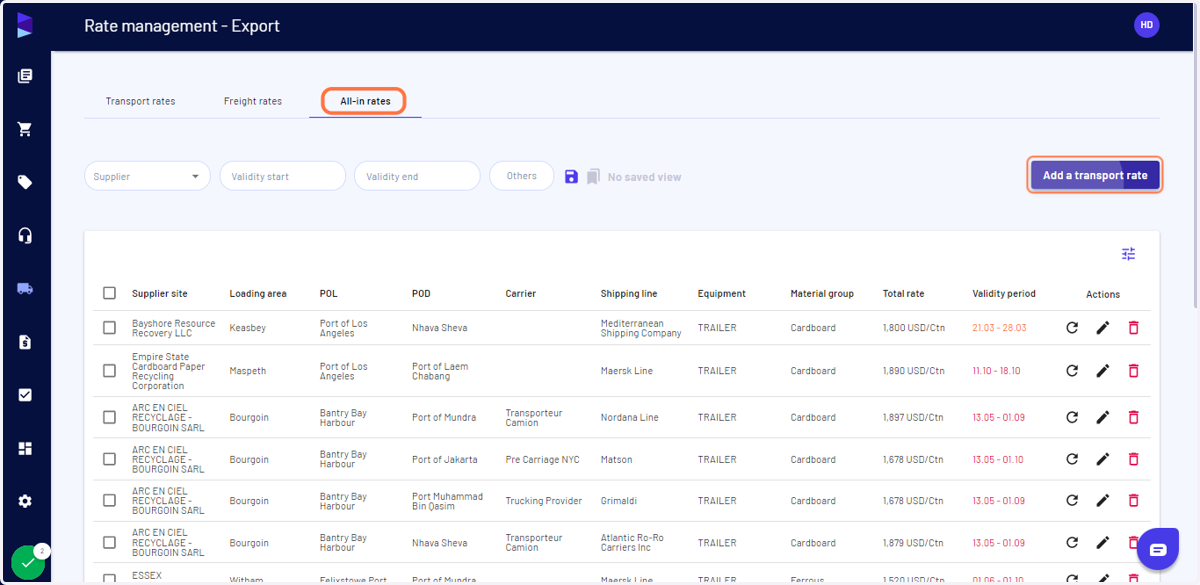Open the table column settings sliders icon
Image resolution: width=1200 pixels, height=585 pixels.
(x=1128, y=254)
